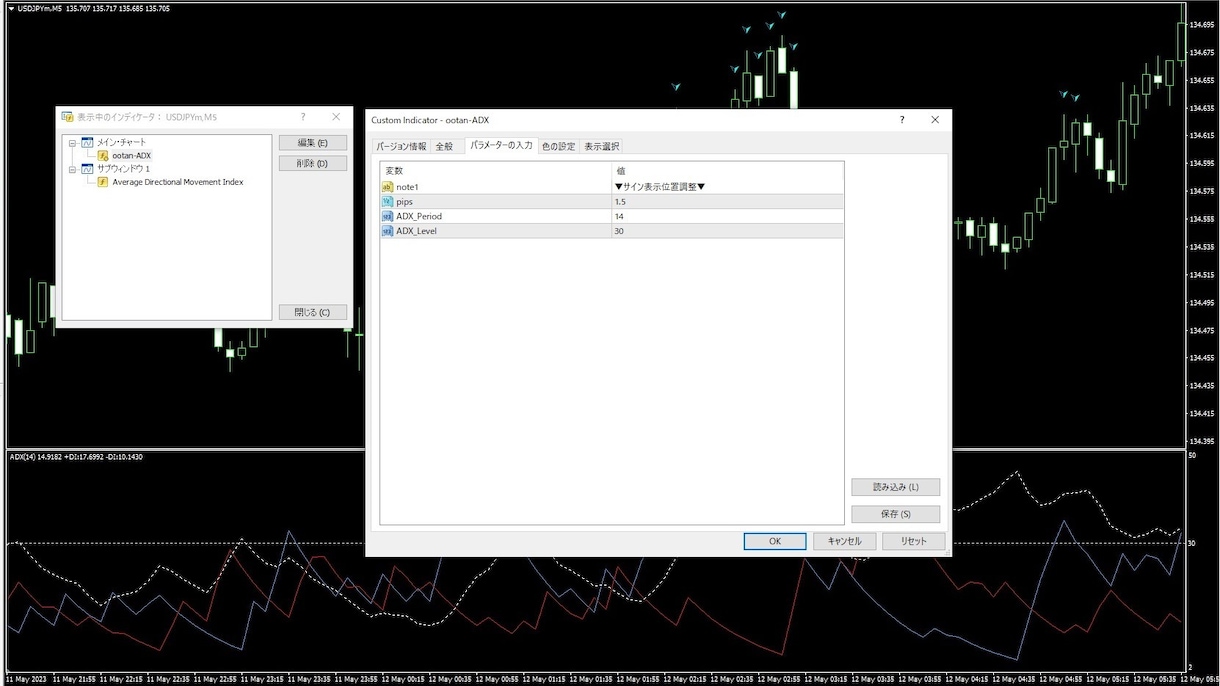Click help icon in Custom Indicator dialog

pos(902,120)
